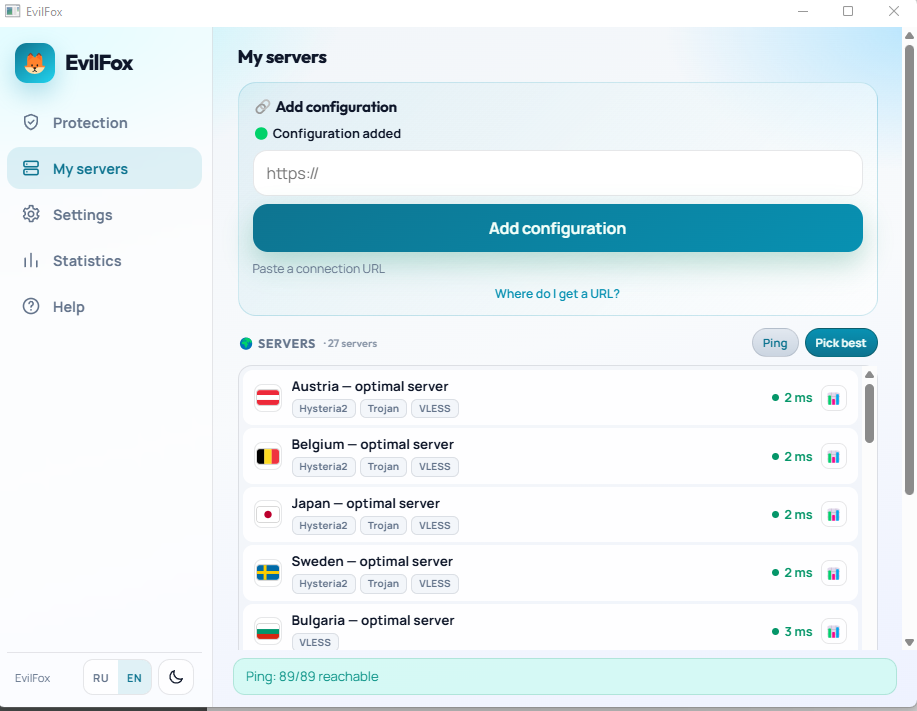The height and width of the screenshot is (711, 917).
Task: Select 'Sweden — optimal server' entry
Action: pos(550,573)
